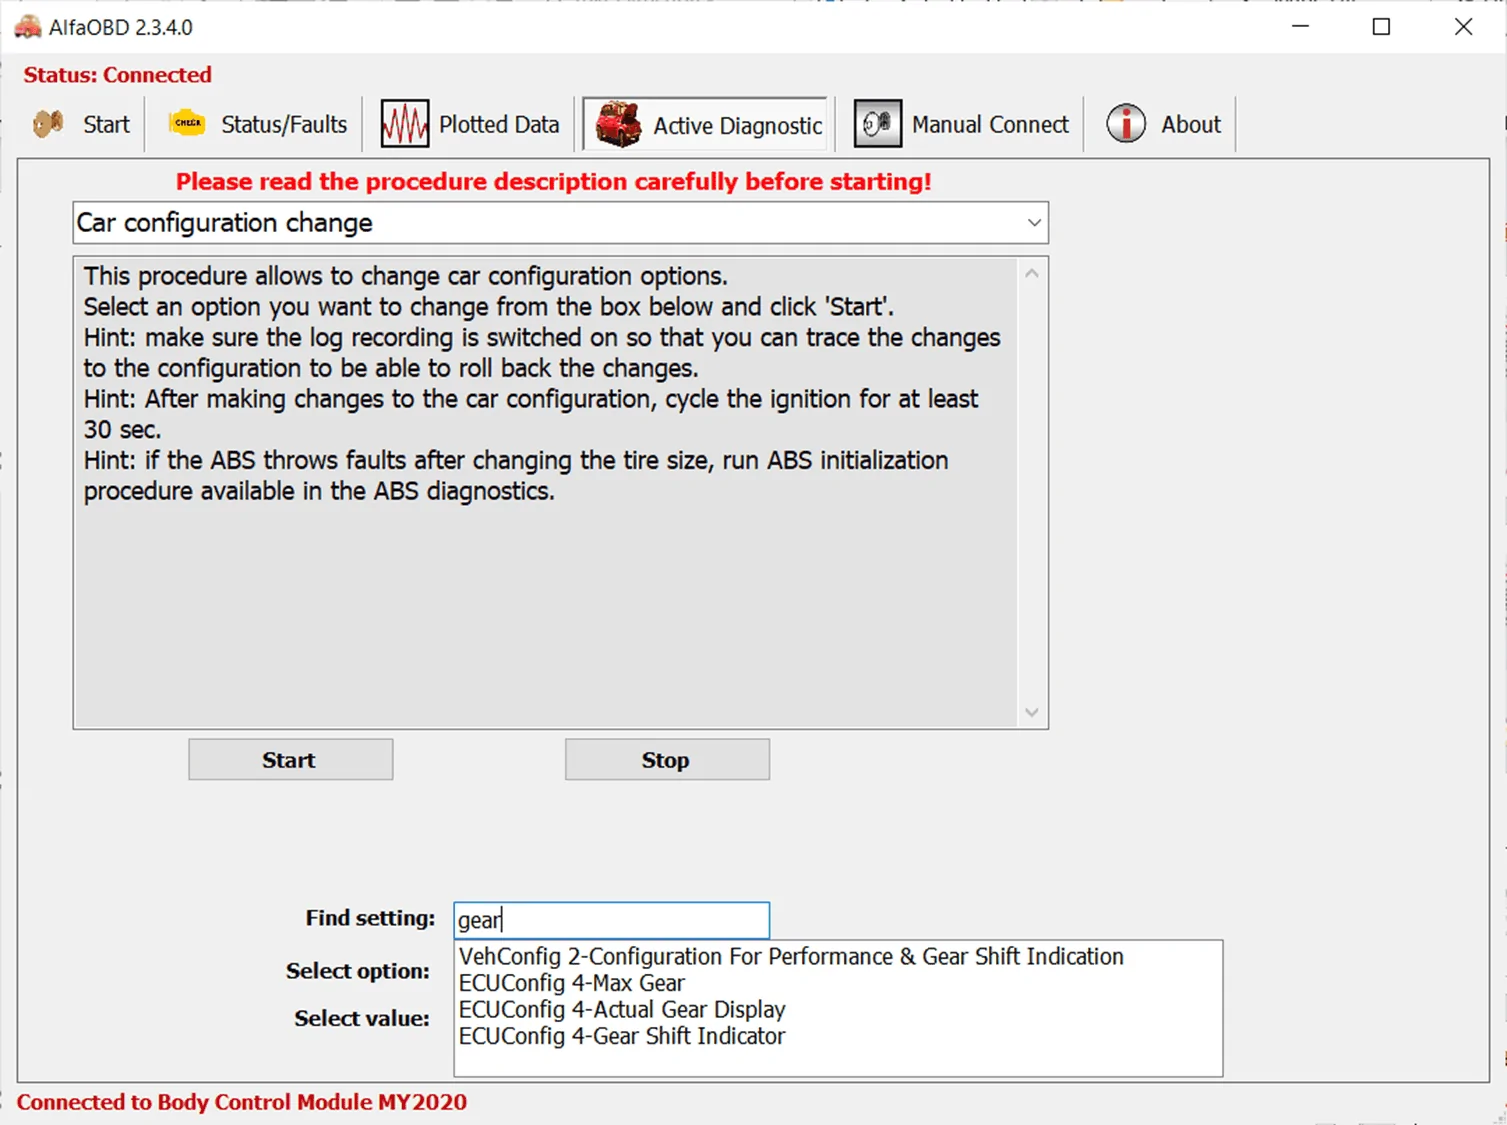Click the Find setting input field
1507x1125 pixels.
(x=612, y=920)
